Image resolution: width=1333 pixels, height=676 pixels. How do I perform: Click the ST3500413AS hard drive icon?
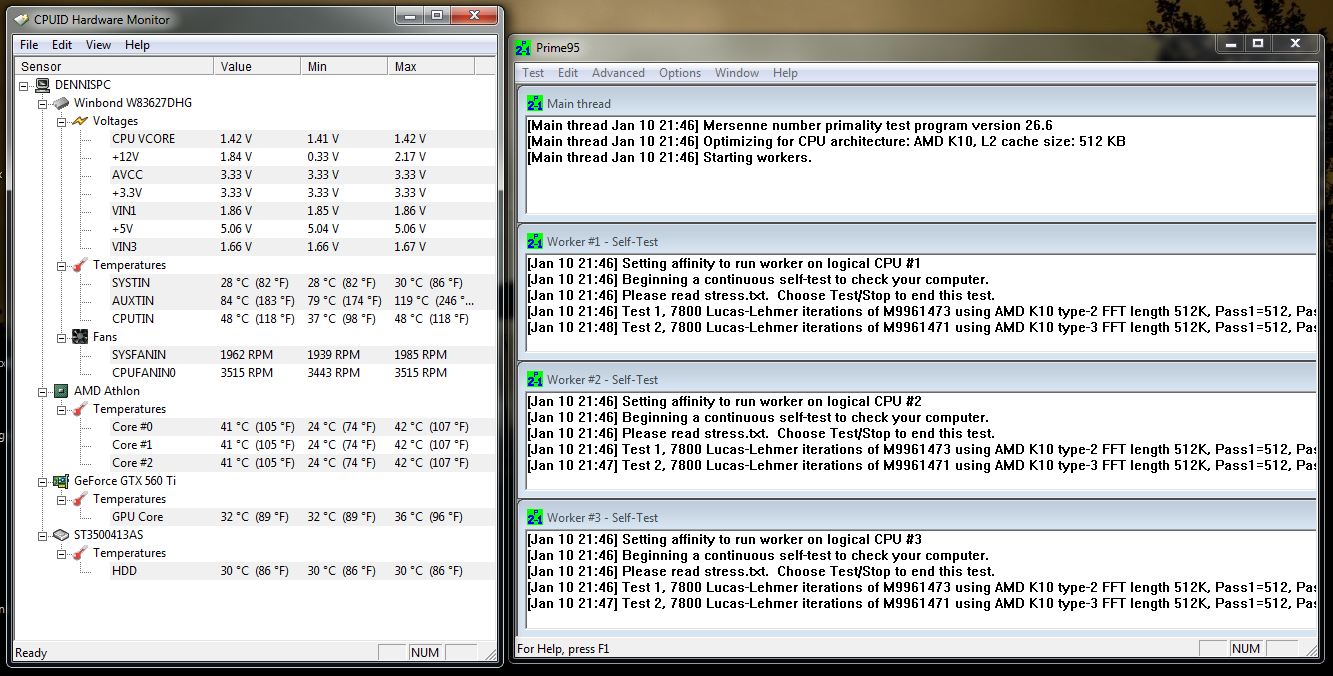coord(61,535)
